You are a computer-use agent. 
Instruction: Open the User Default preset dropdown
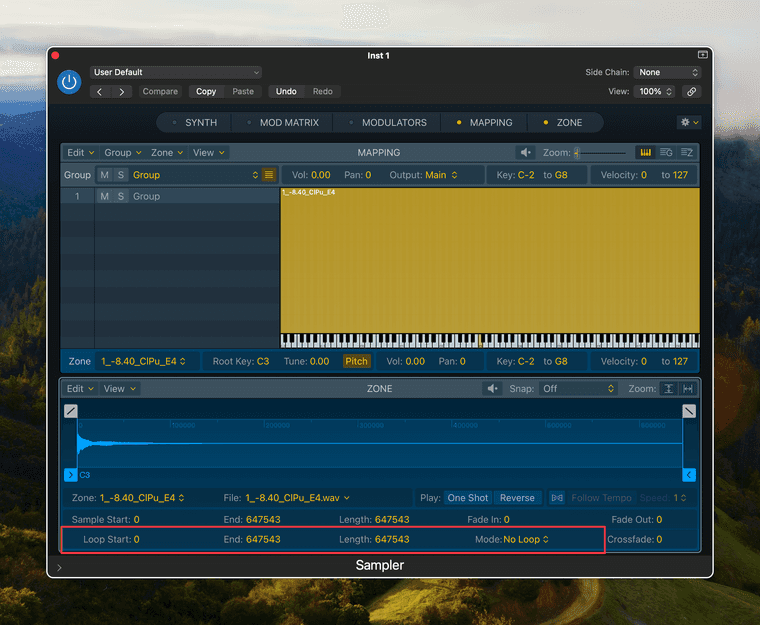pyautogui.click(x=176, y=72)
